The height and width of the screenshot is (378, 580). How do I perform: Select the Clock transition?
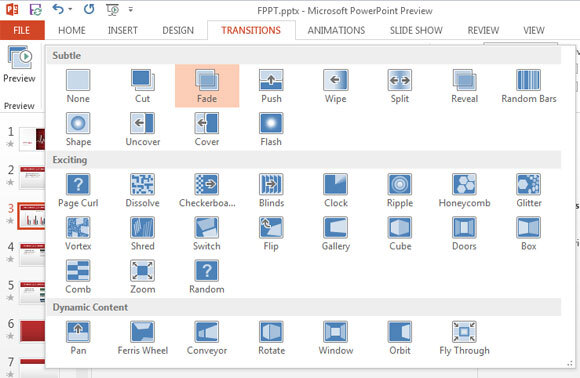pyautogui.click(x=335, y=190)
